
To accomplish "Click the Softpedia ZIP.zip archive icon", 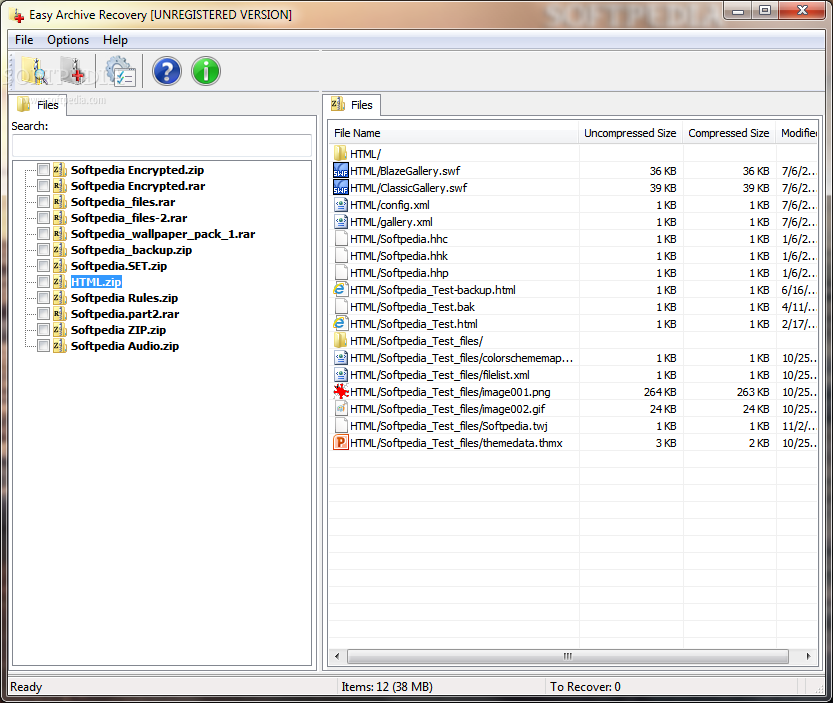I will click(60, 329).
